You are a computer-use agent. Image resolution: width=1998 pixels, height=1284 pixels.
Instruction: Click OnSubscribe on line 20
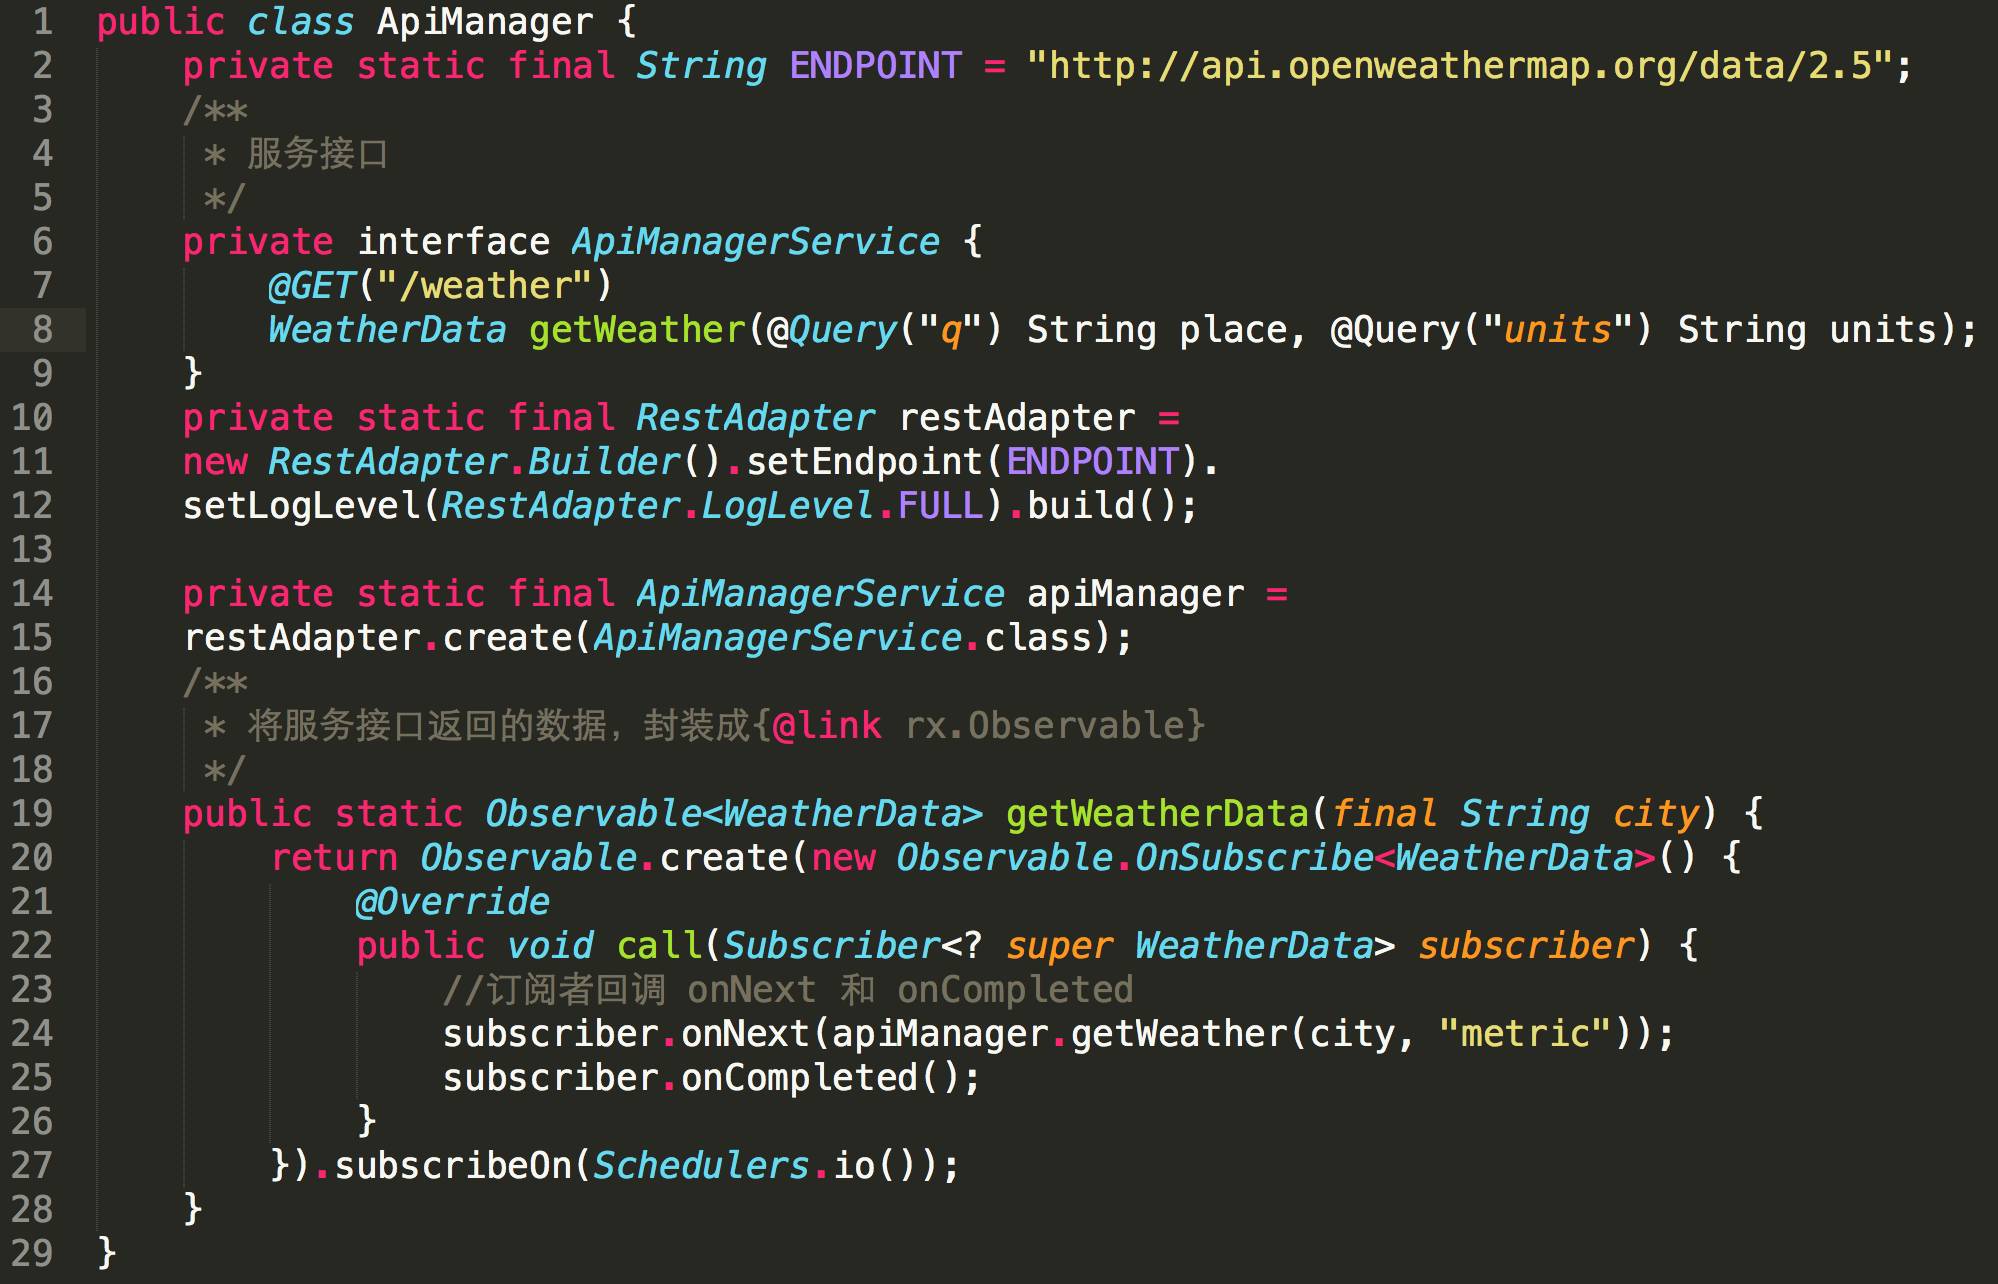(1255, 858)
